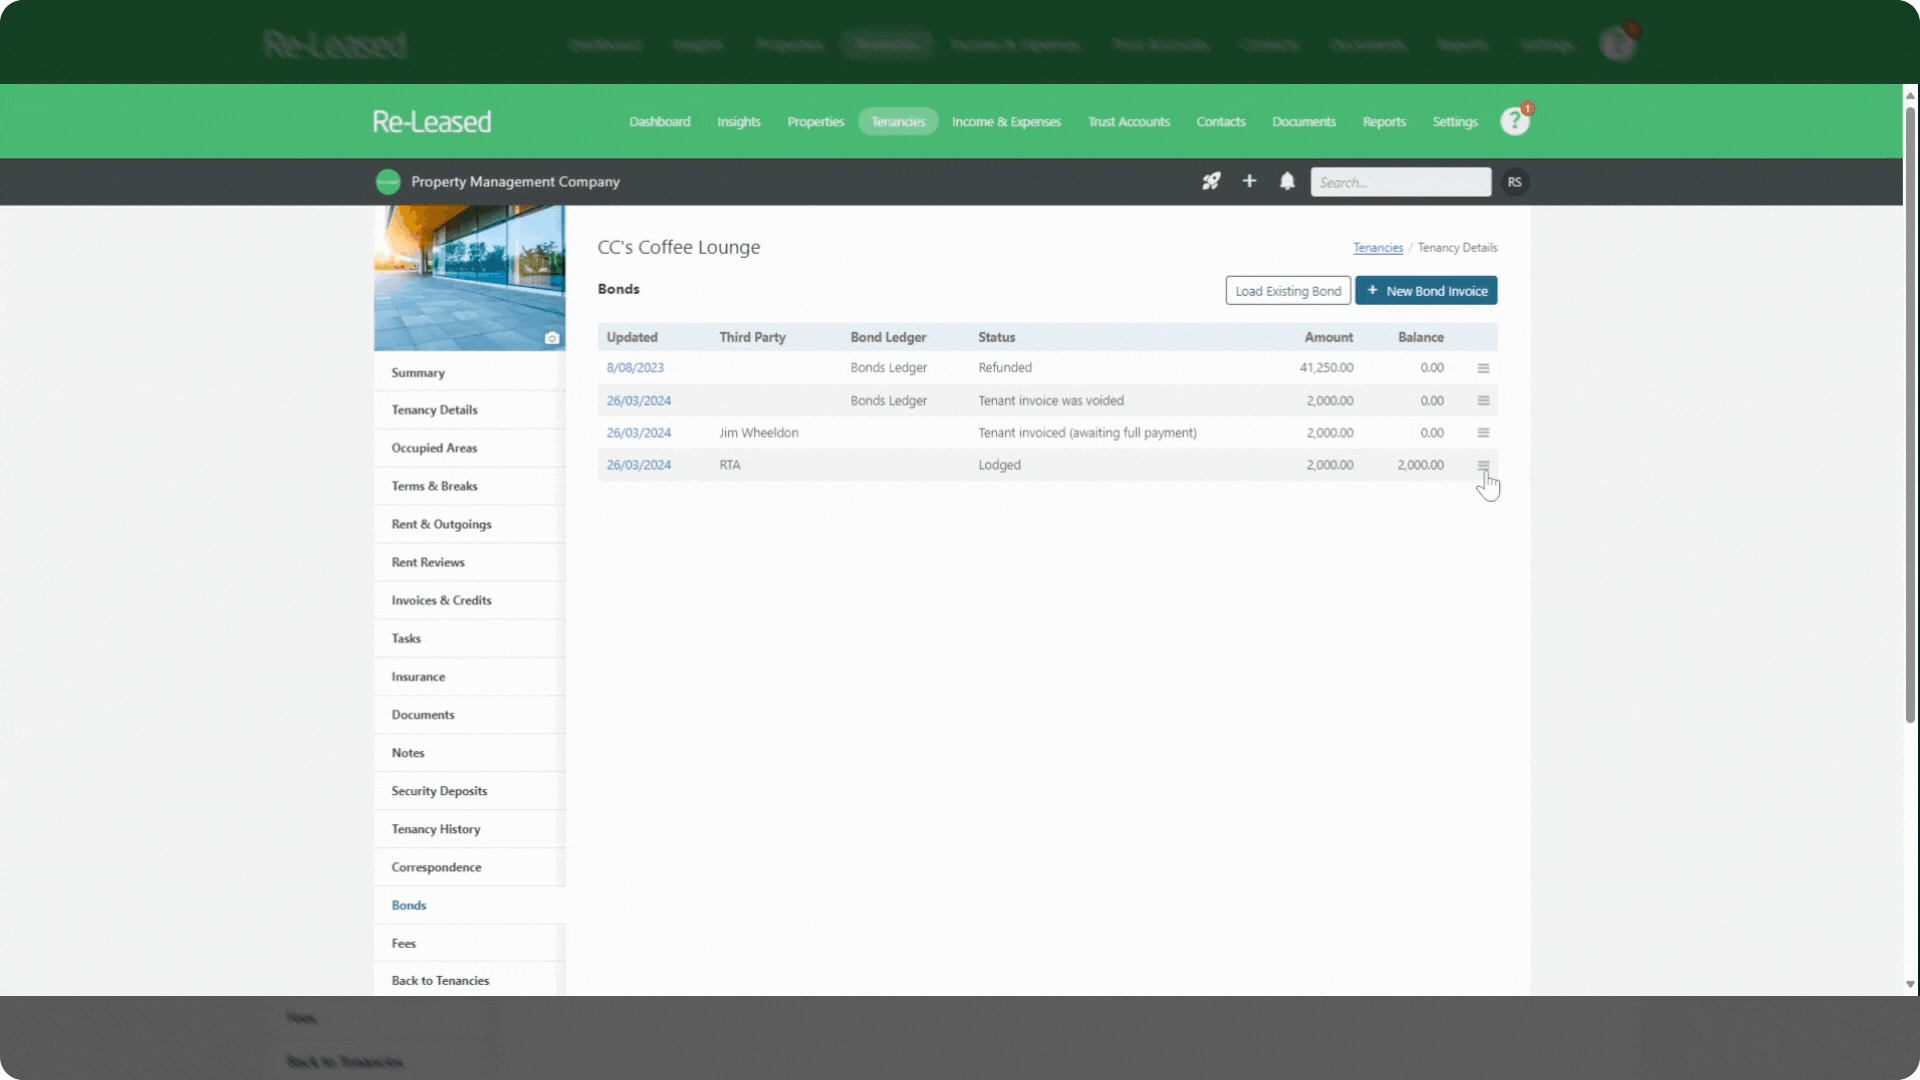Image resolution: width=1920 pixels, height=1080 pixels.
Task: Click the Lodged status cell
Action: (x=999, y=465)
